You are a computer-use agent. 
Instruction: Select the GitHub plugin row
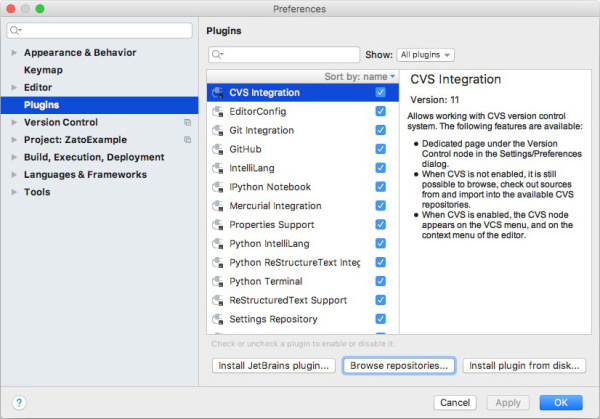pos(303,149)
